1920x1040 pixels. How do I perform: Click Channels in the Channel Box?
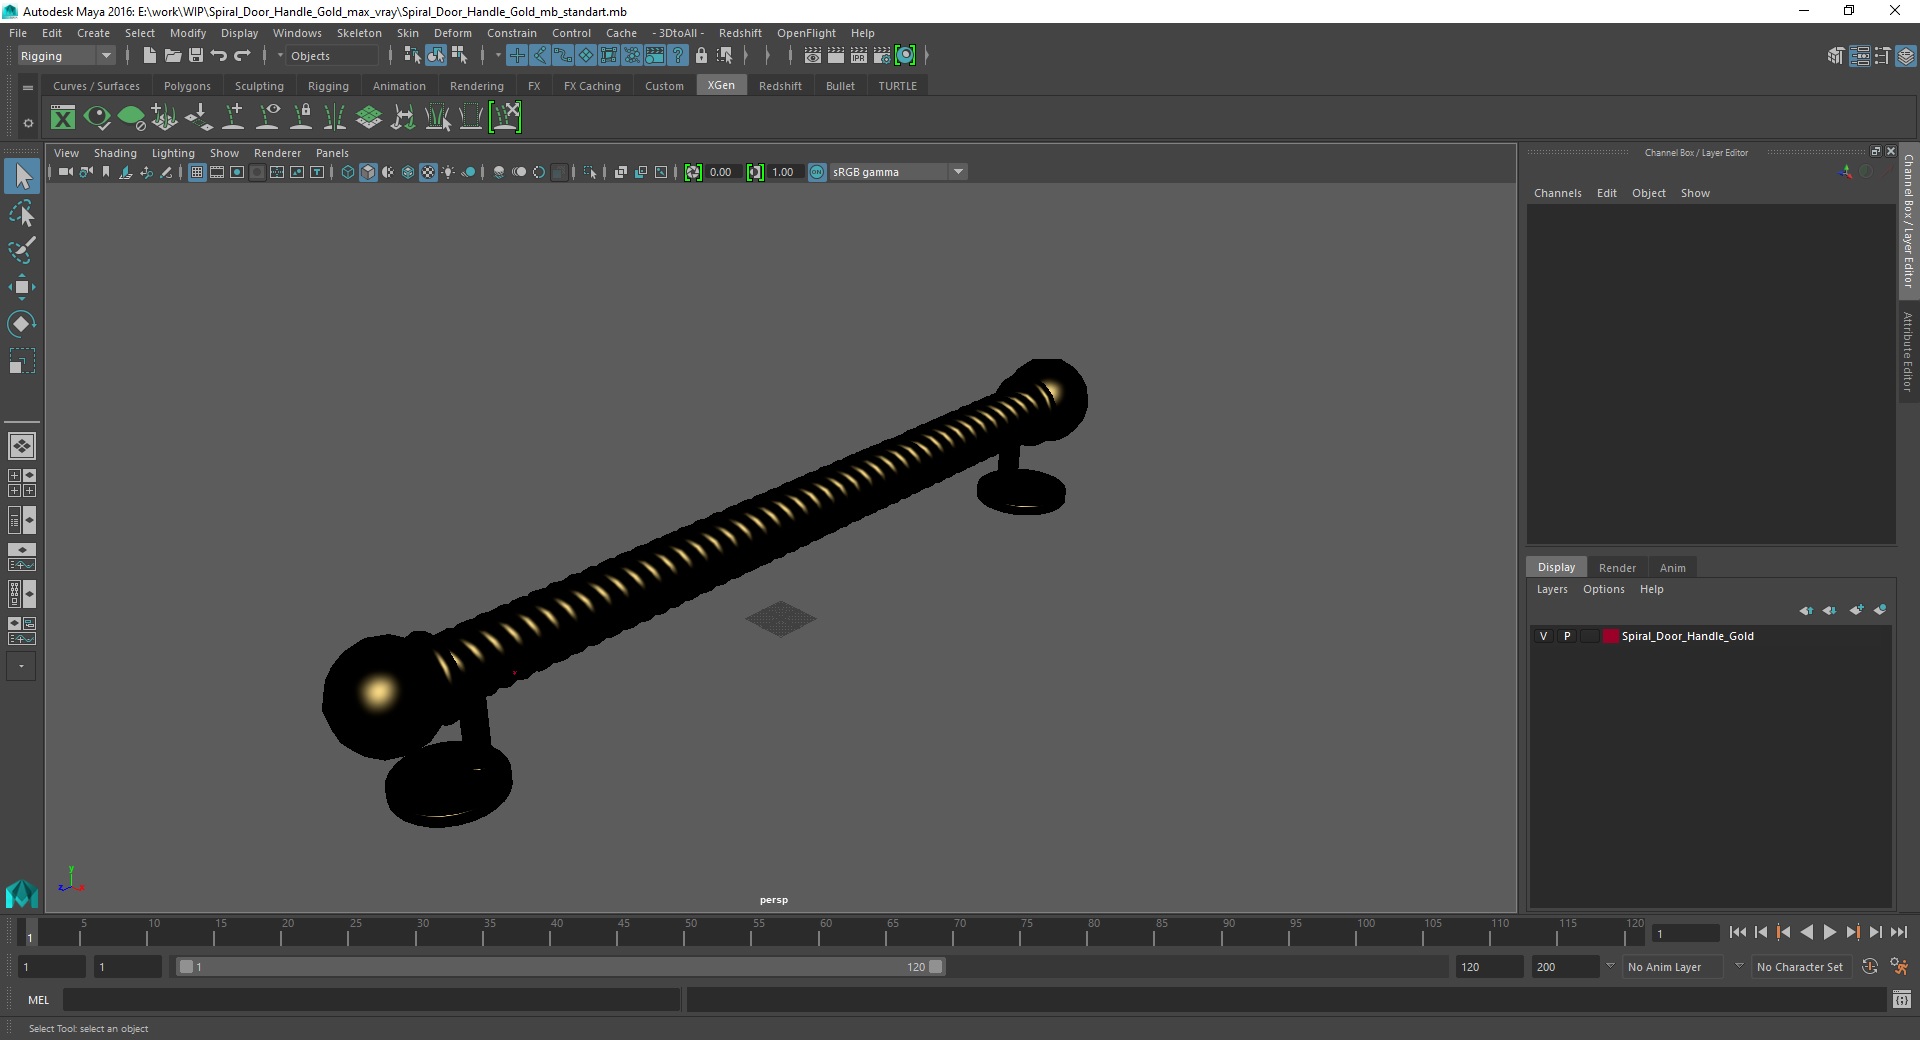1557,193
